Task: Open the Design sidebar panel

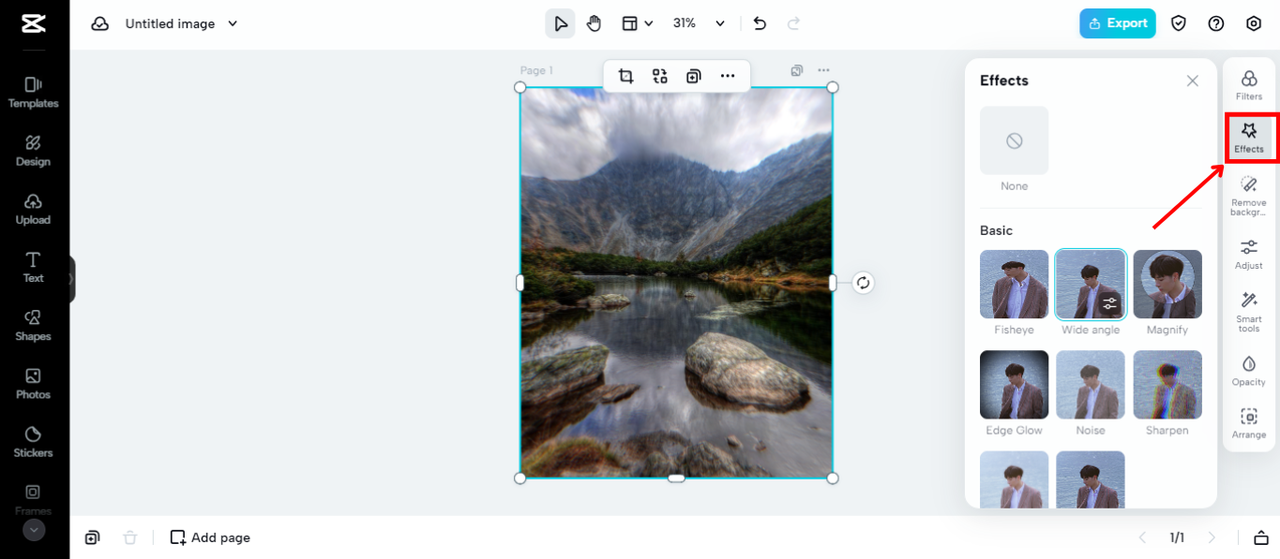Action: tap(33, 150)
